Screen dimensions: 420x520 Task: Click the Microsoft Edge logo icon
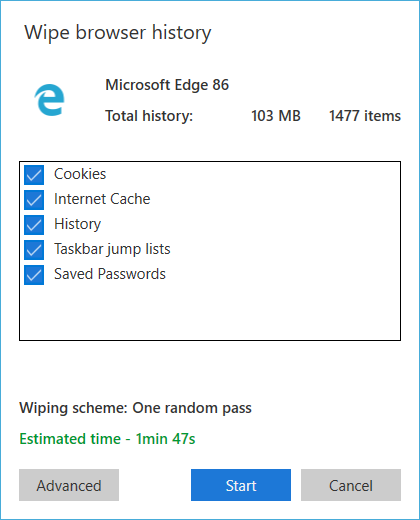[x=49, y=100]
